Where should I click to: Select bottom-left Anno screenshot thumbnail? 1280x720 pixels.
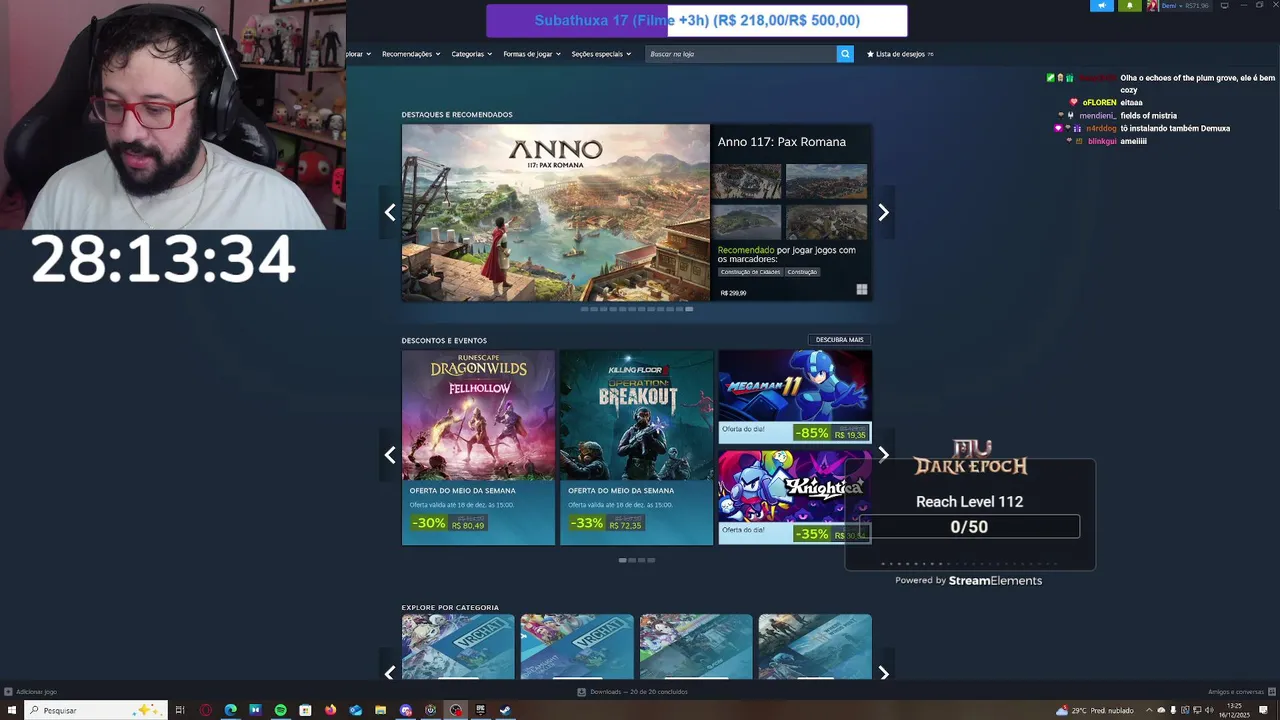747,222
